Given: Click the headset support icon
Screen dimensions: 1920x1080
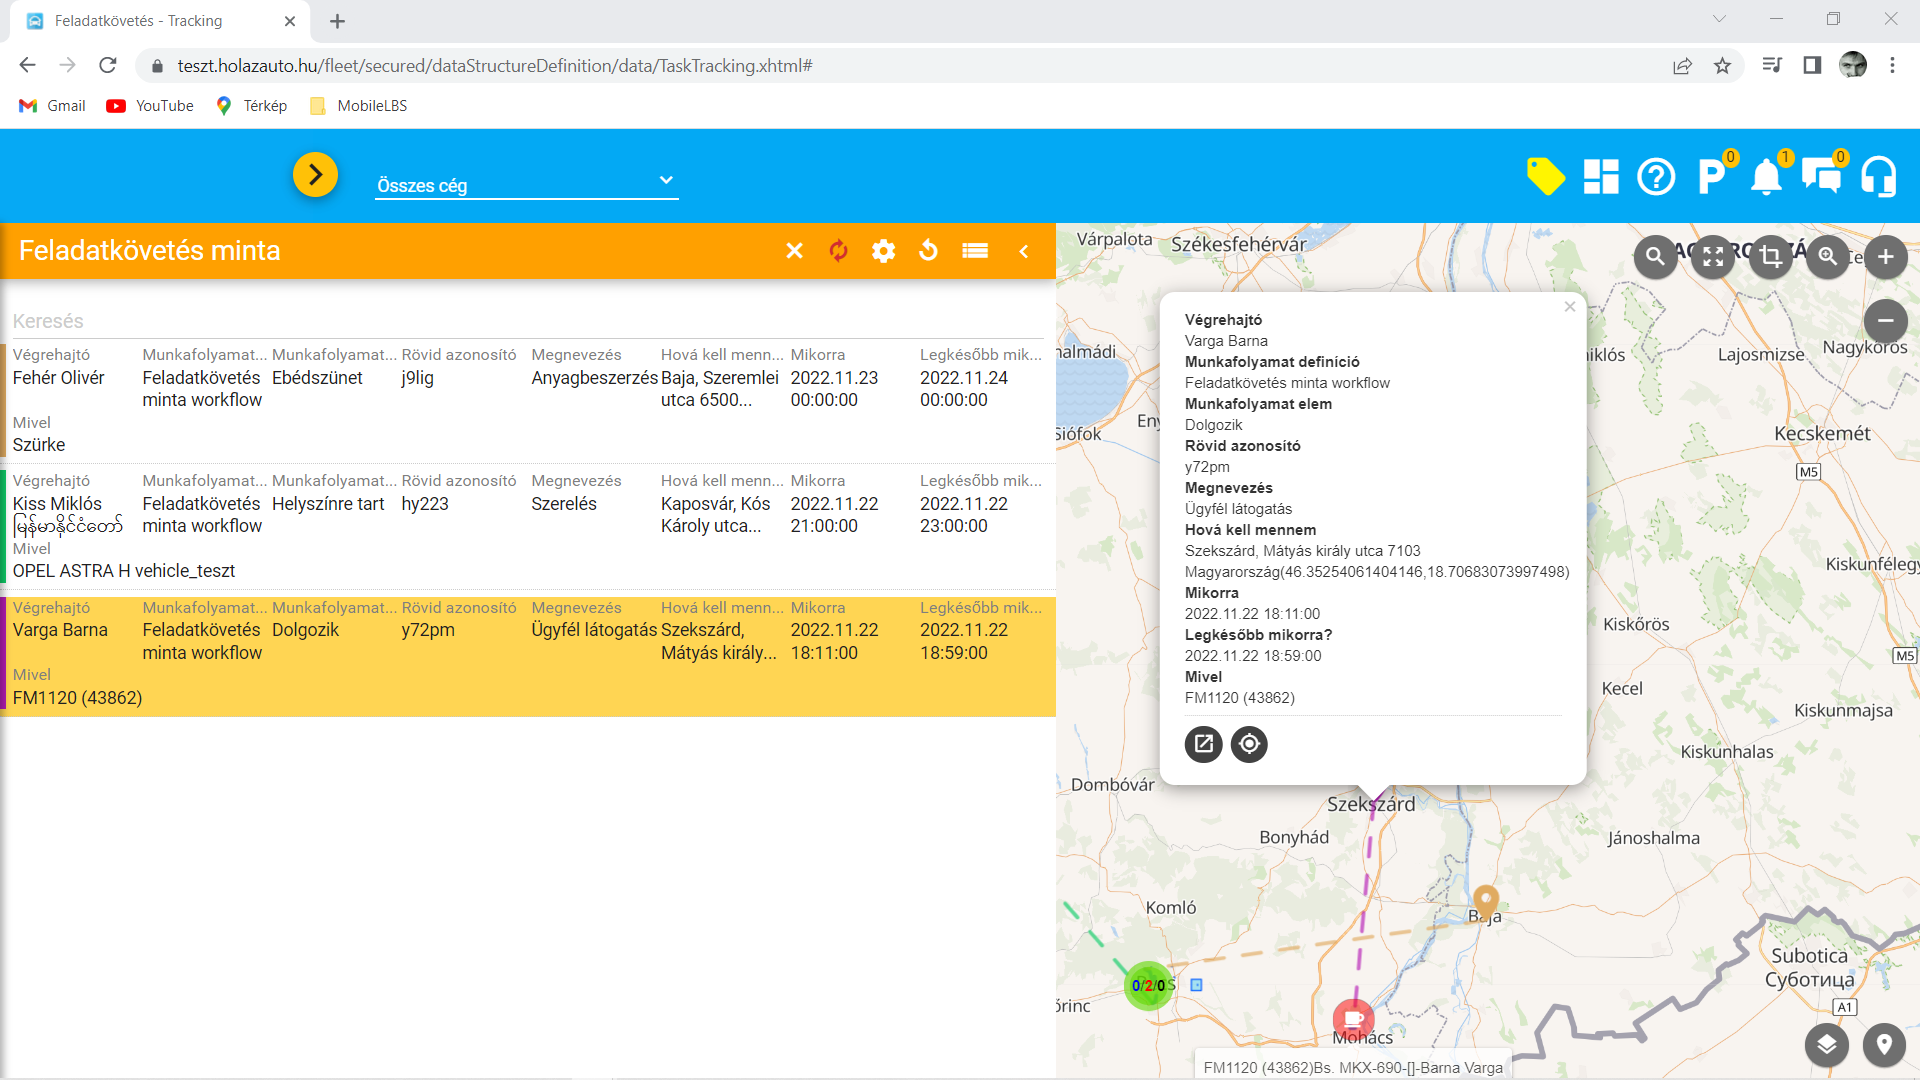Looking at the screenshot, I should point(1878,177).
